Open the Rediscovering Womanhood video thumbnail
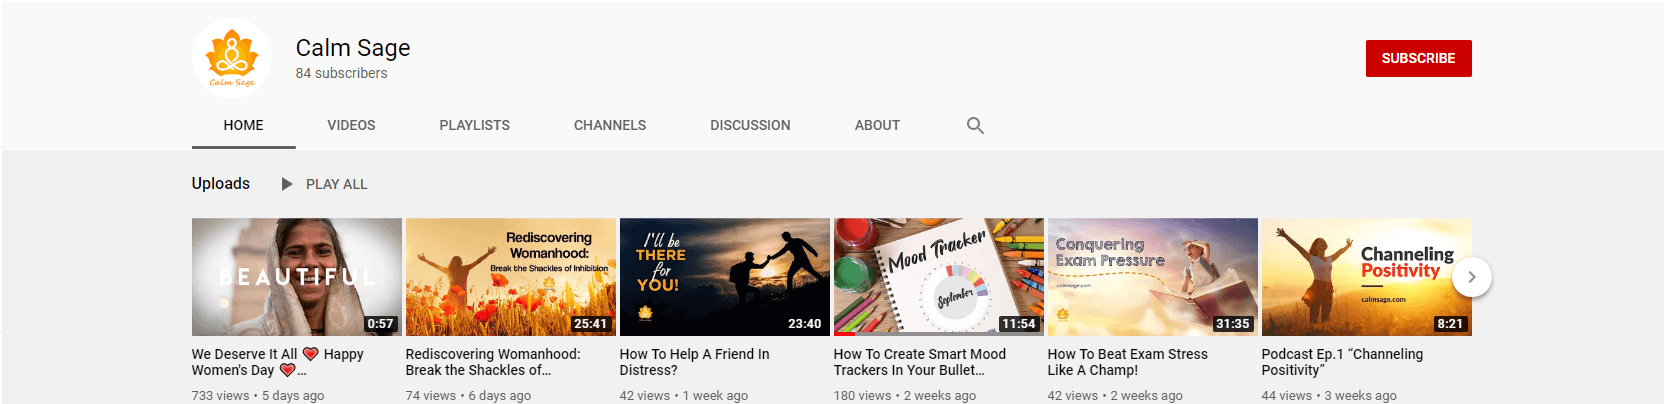Viewport: 1664px width, 404px height. point(511,277)
